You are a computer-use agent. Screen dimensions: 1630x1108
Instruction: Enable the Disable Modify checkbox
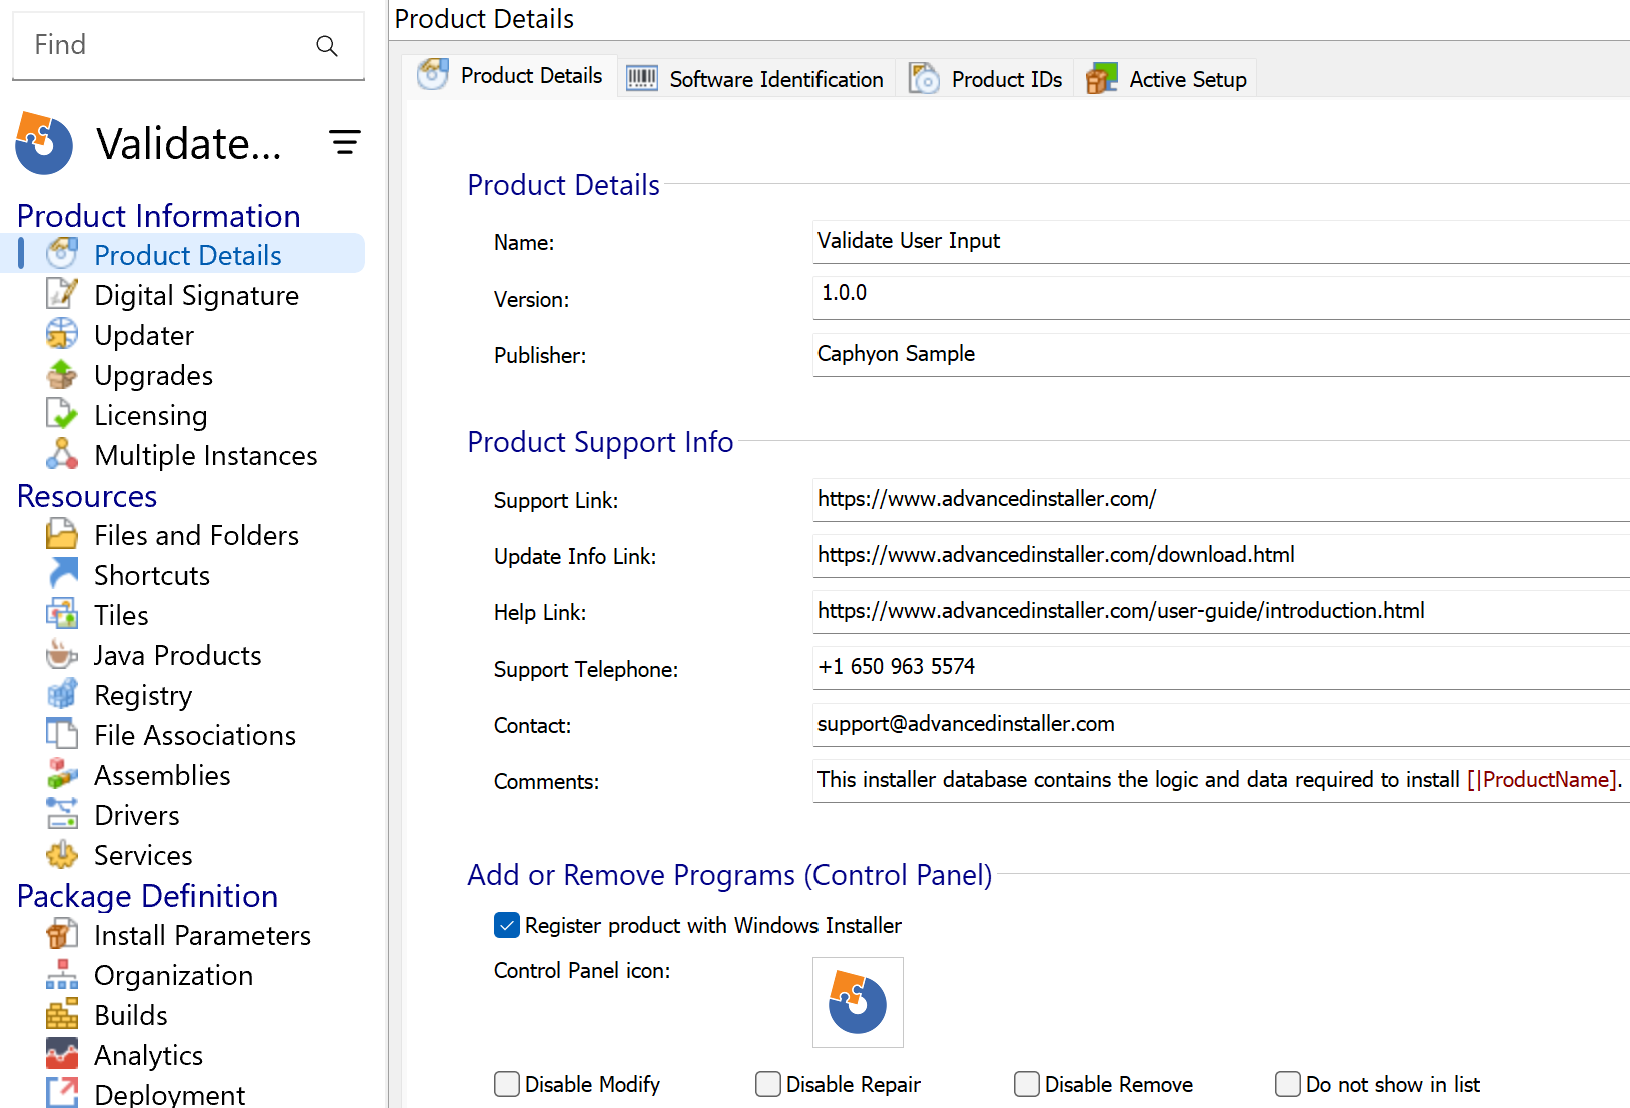[507, 1084]
